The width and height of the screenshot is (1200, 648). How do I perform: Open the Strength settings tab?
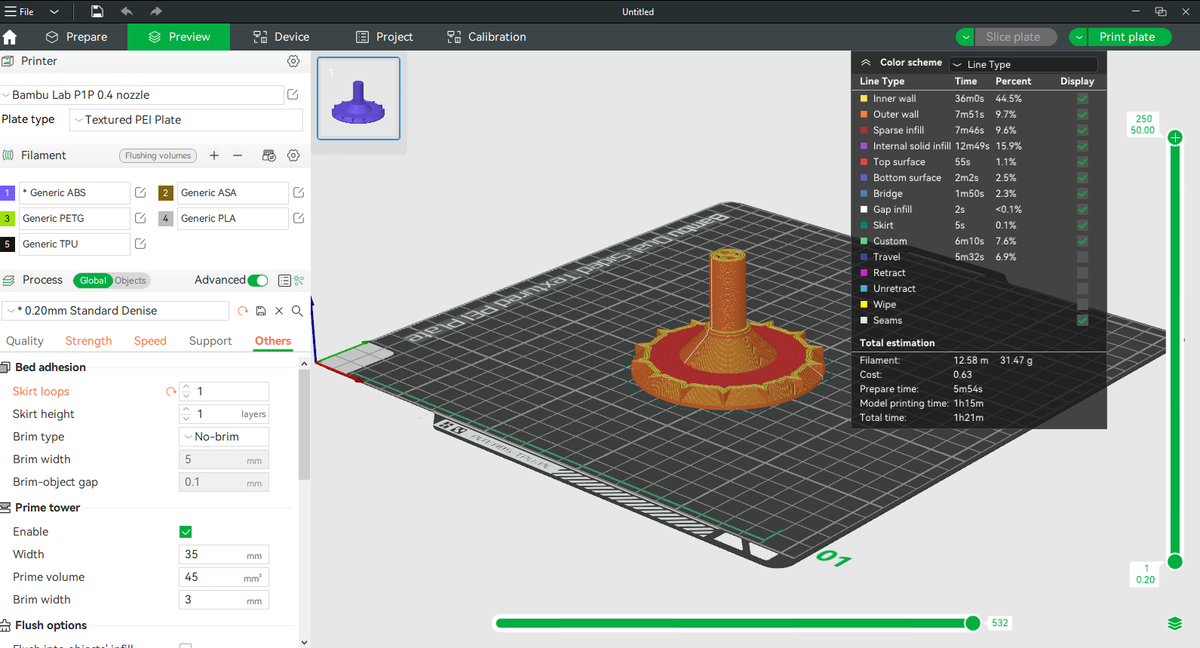tap(88, 341)
